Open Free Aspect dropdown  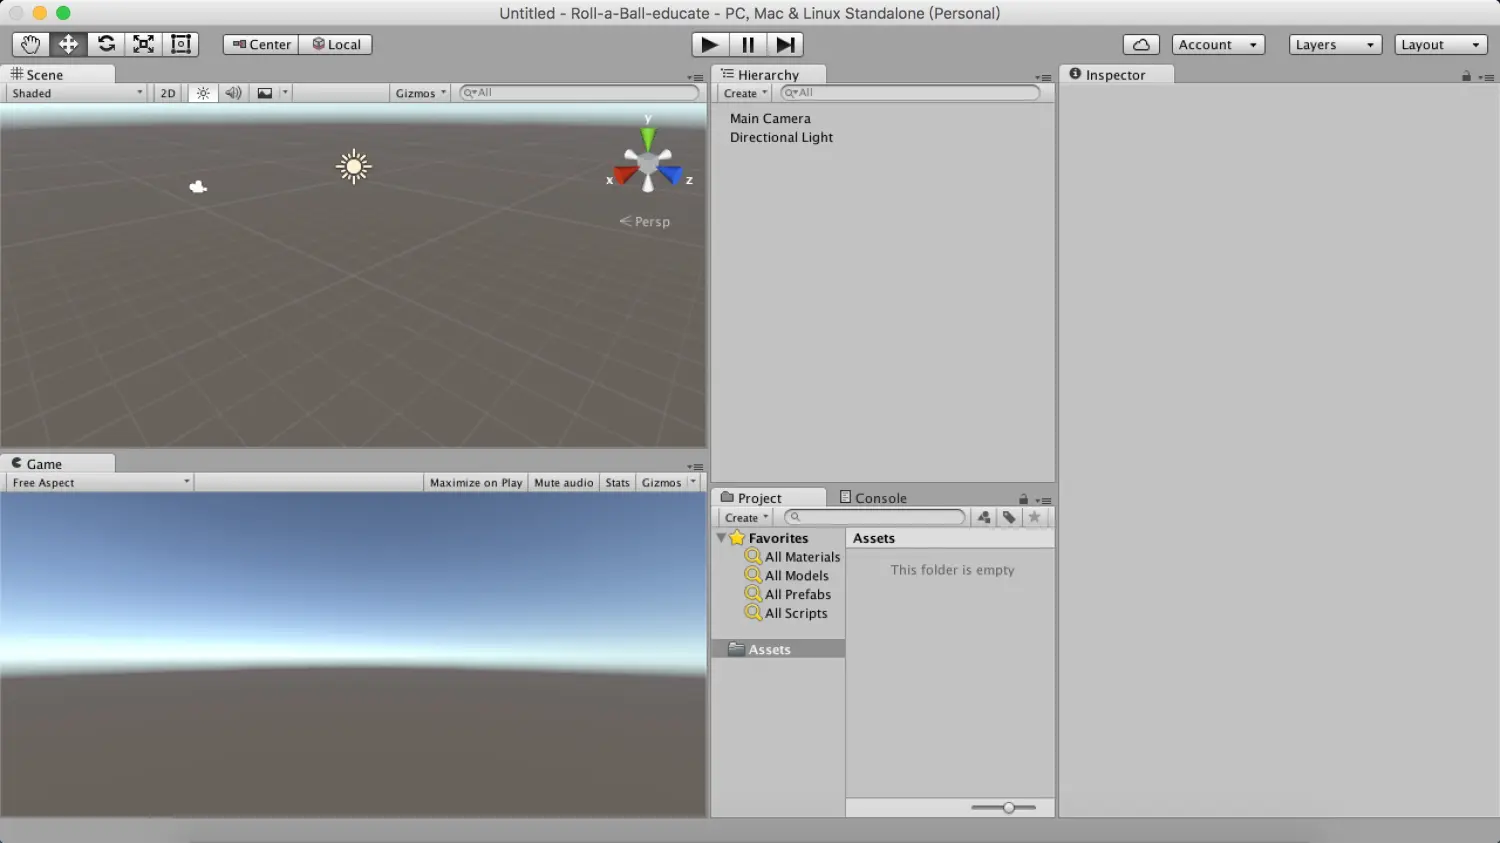[x=100, y=482]
